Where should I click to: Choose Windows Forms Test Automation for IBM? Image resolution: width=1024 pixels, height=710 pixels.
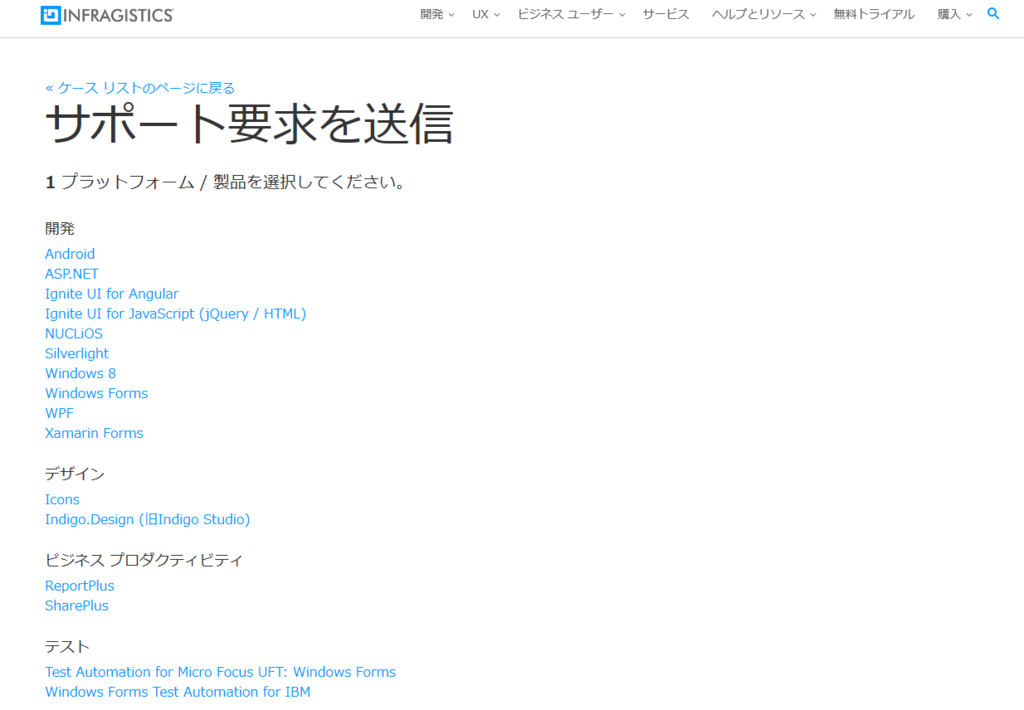point(178,692)
